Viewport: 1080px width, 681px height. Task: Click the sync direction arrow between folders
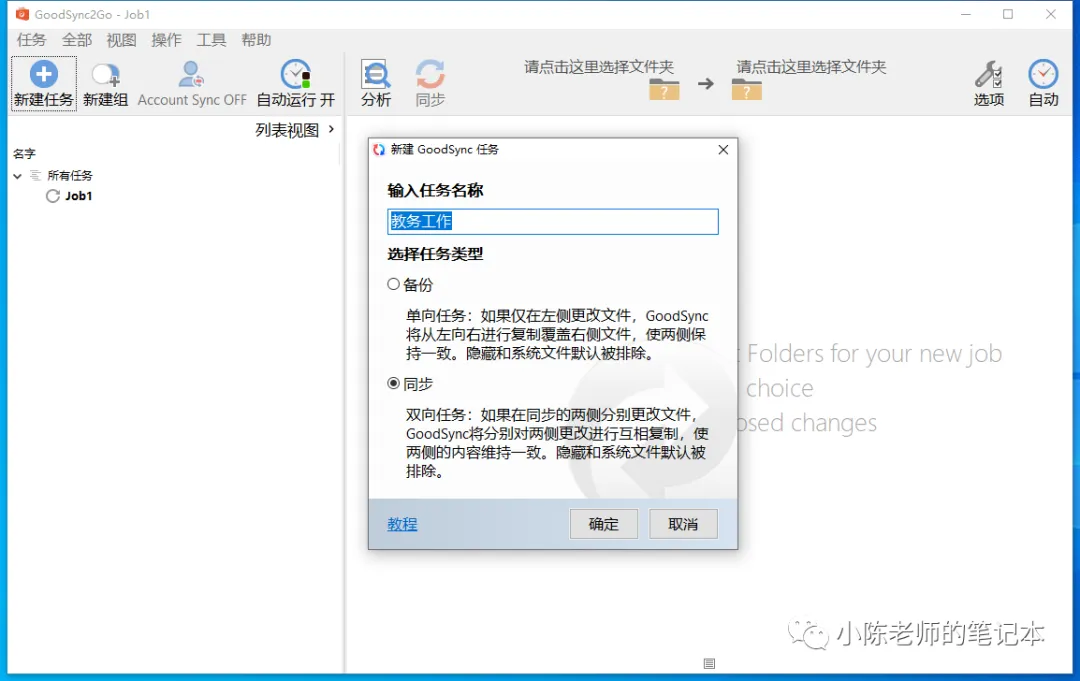[705, 84]
